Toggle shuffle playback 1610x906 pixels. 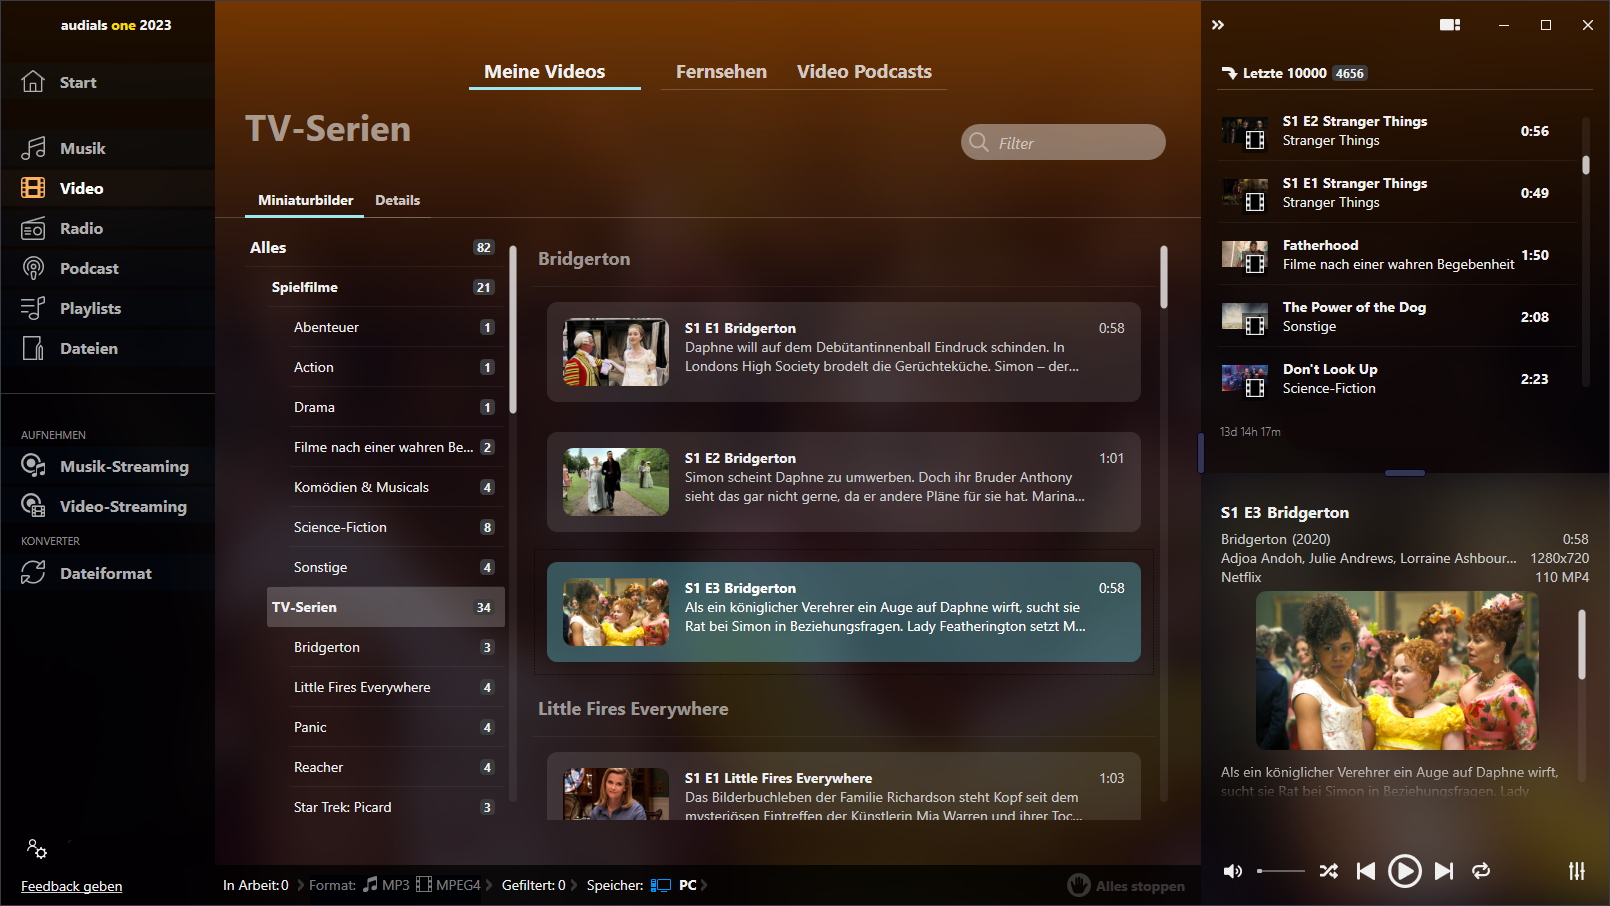point(1328,871)
